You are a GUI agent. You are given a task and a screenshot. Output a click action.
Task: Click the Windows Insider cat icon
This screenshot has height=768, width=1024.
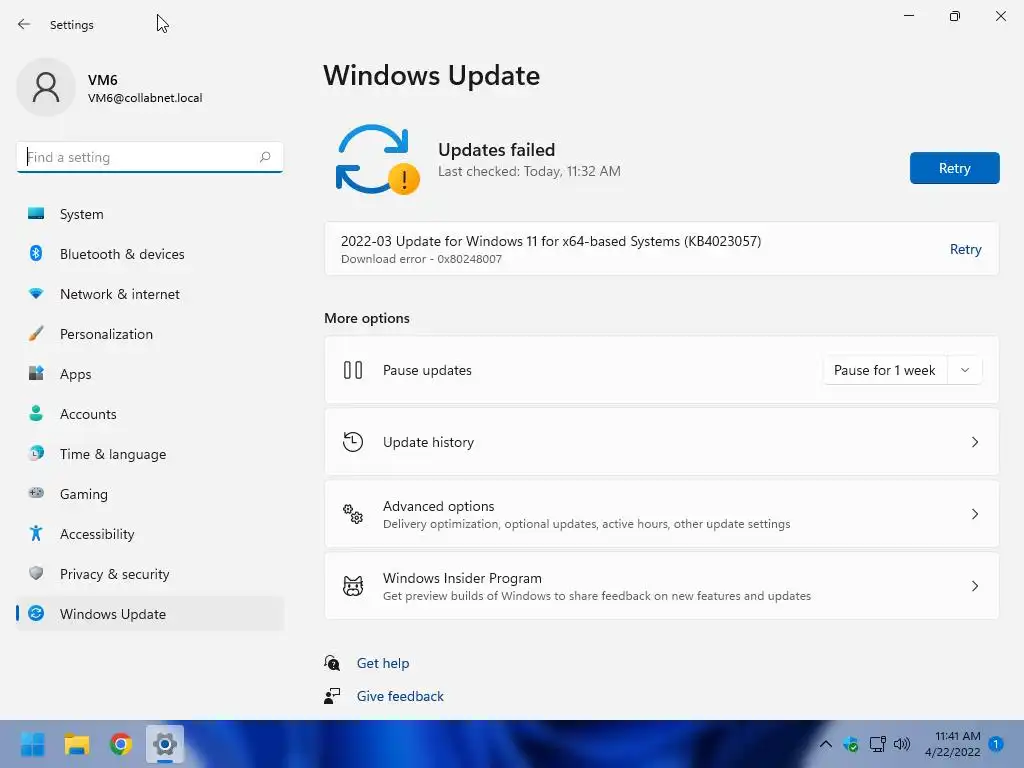[353, 586]
